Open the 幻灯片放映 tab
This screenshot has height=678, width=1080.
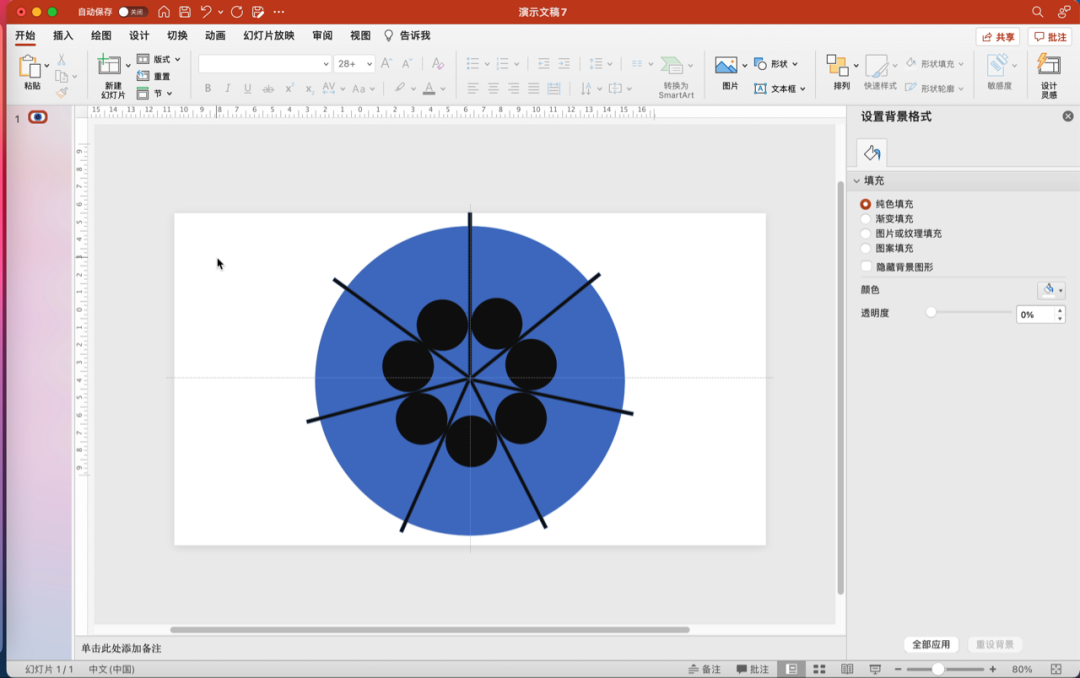(x=269, y=35)
